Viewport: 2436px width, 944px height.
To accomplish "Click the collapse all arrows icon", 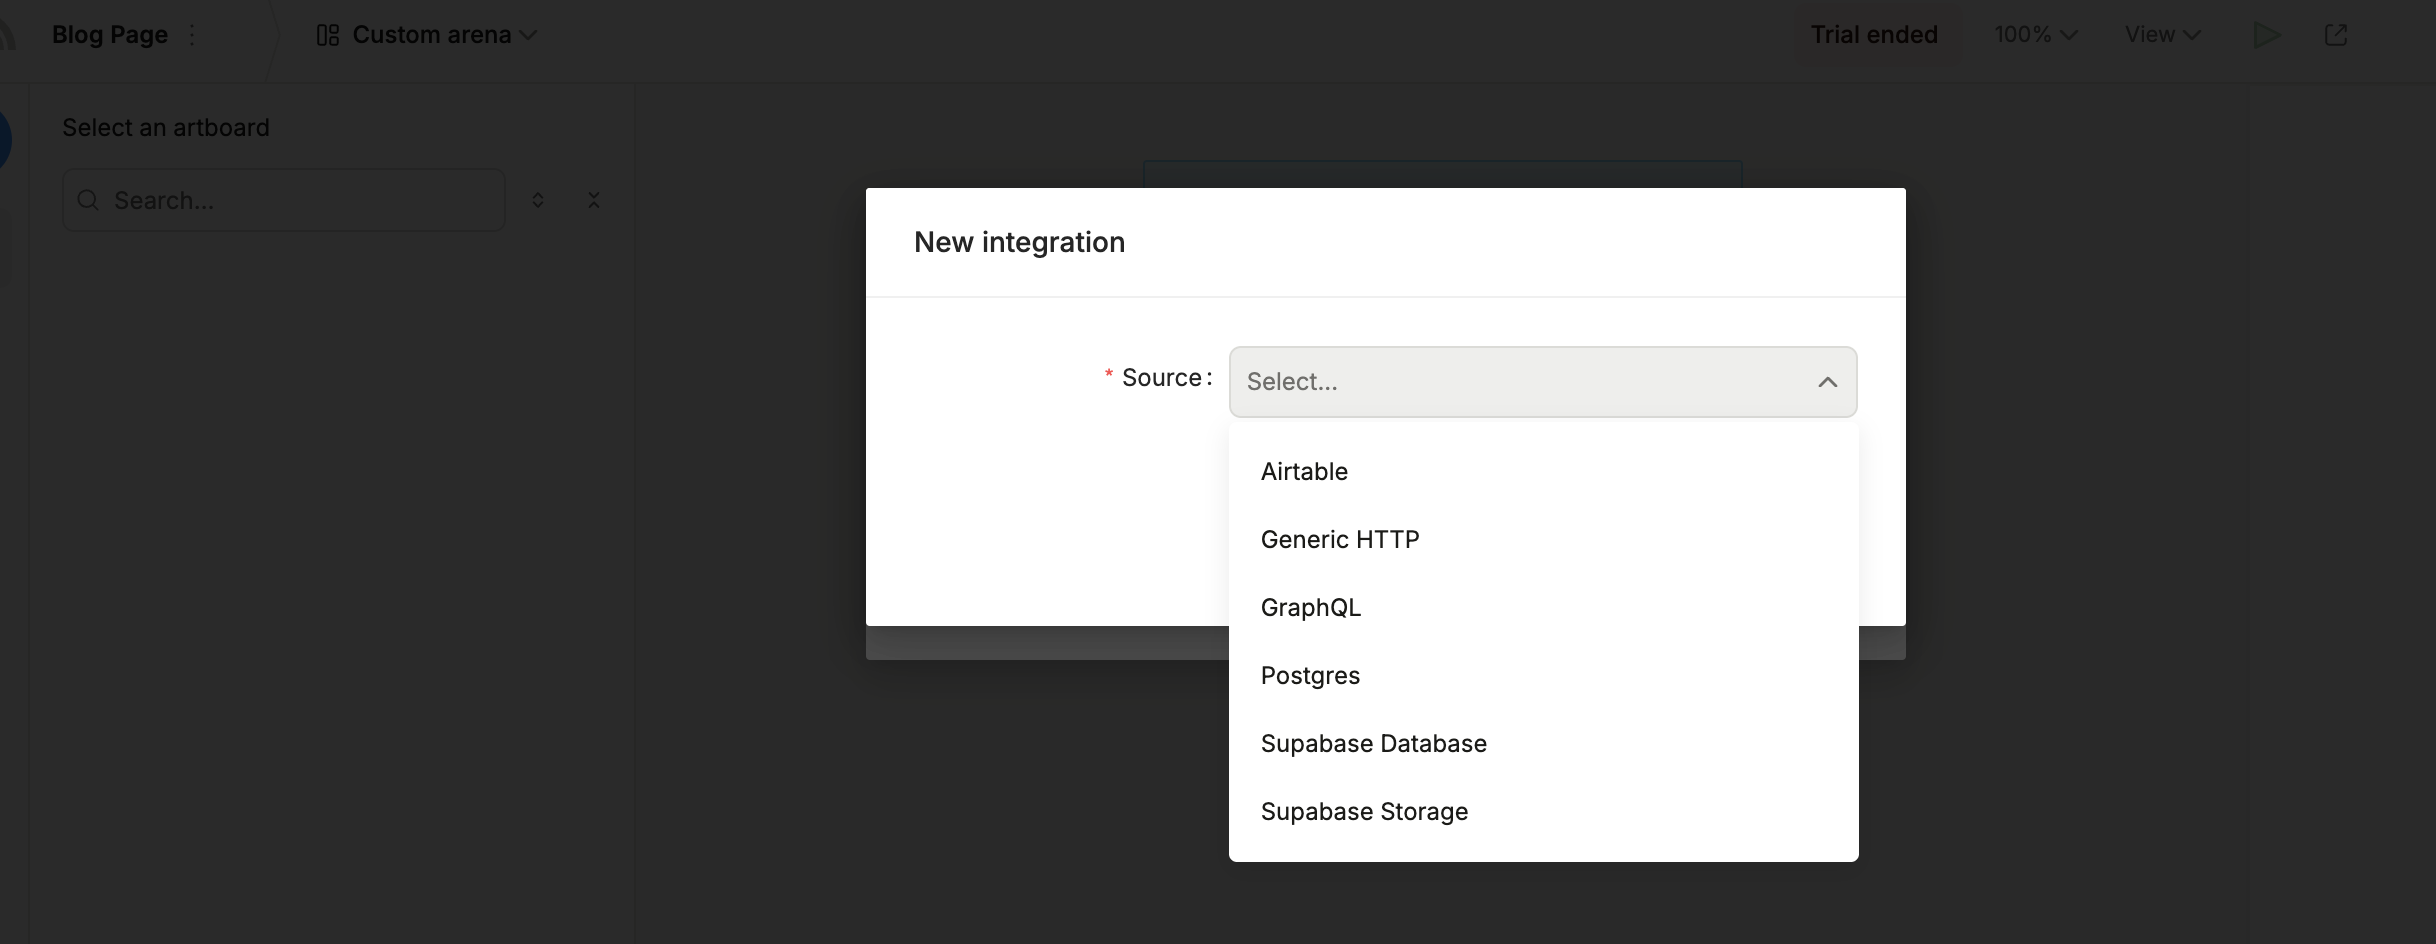I will tap(594, 200).
